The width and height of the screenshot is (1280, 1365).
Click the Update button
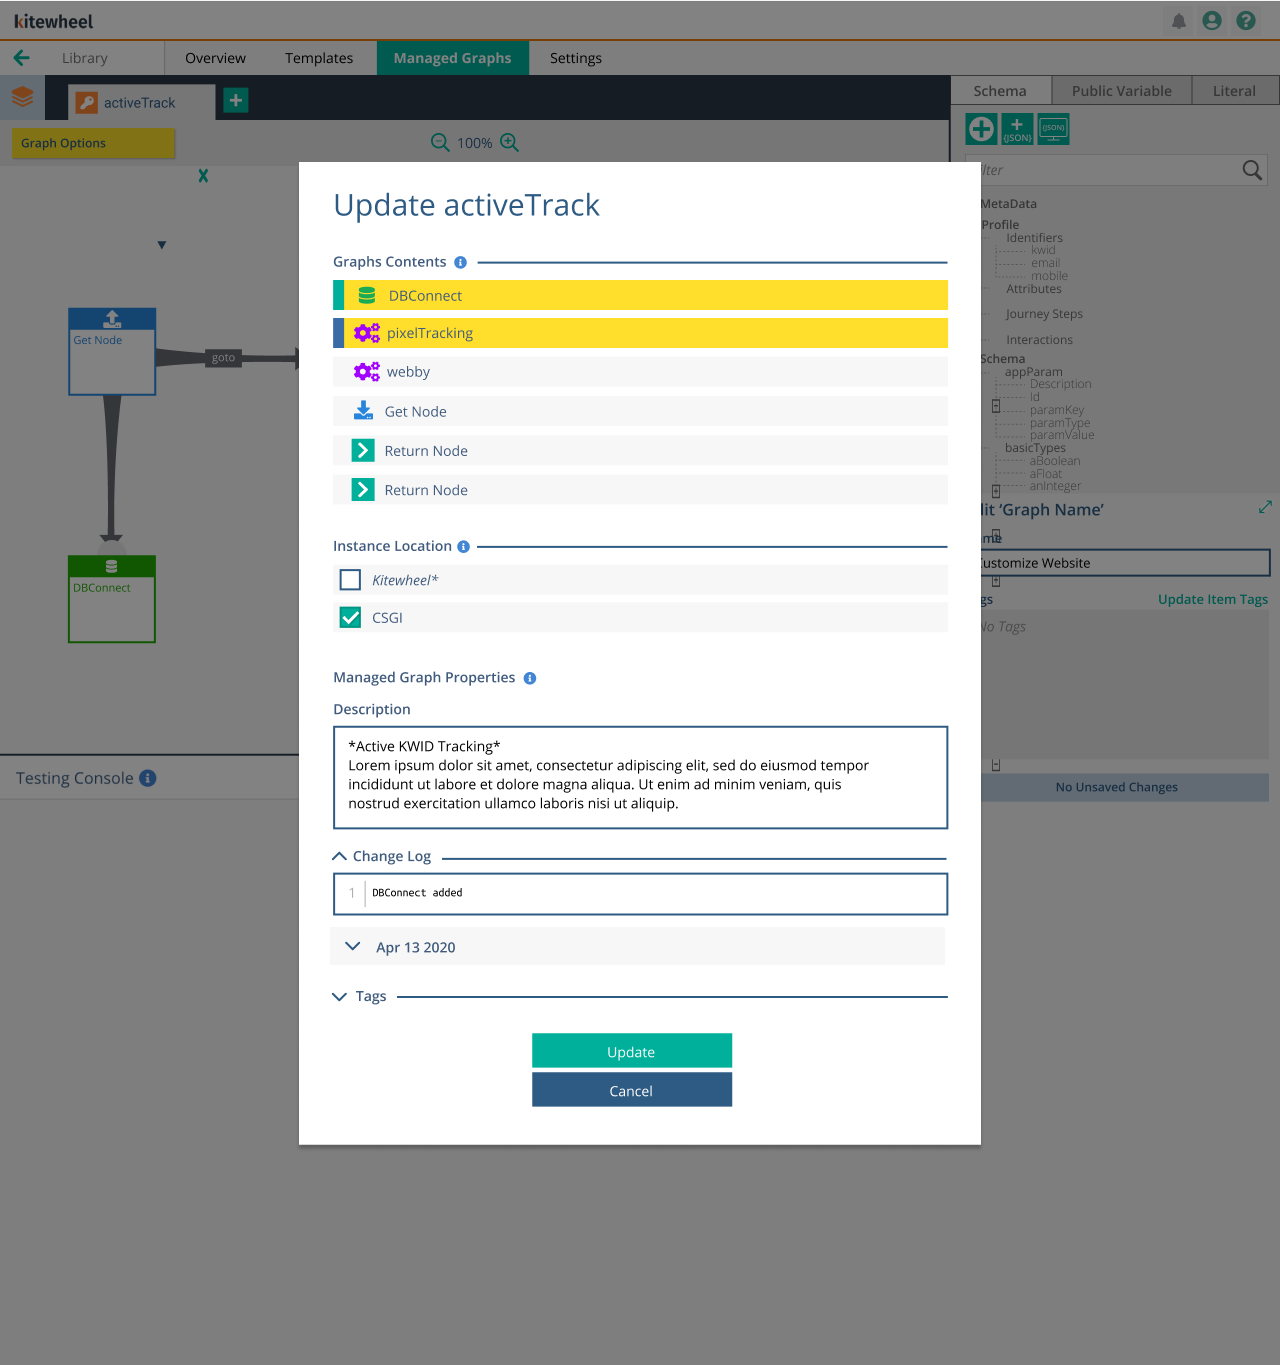631,1050
